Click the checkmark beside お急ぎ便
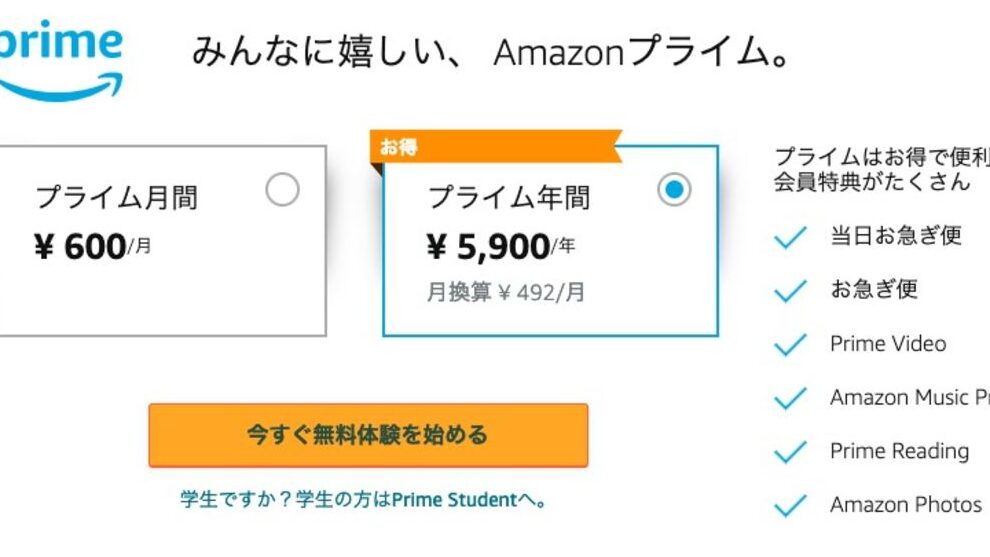This screenshot has height=557, width=990. [x=790, y=291]
